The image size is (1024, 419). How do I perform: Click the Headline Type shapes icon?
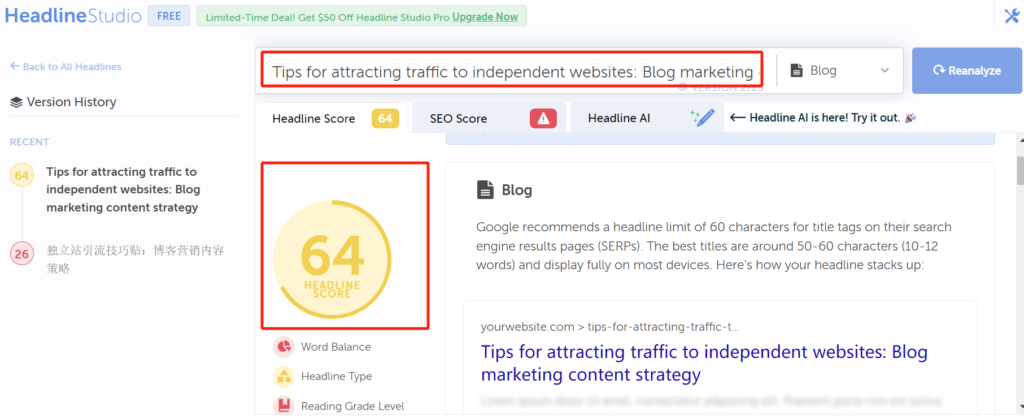pos(284,377)
